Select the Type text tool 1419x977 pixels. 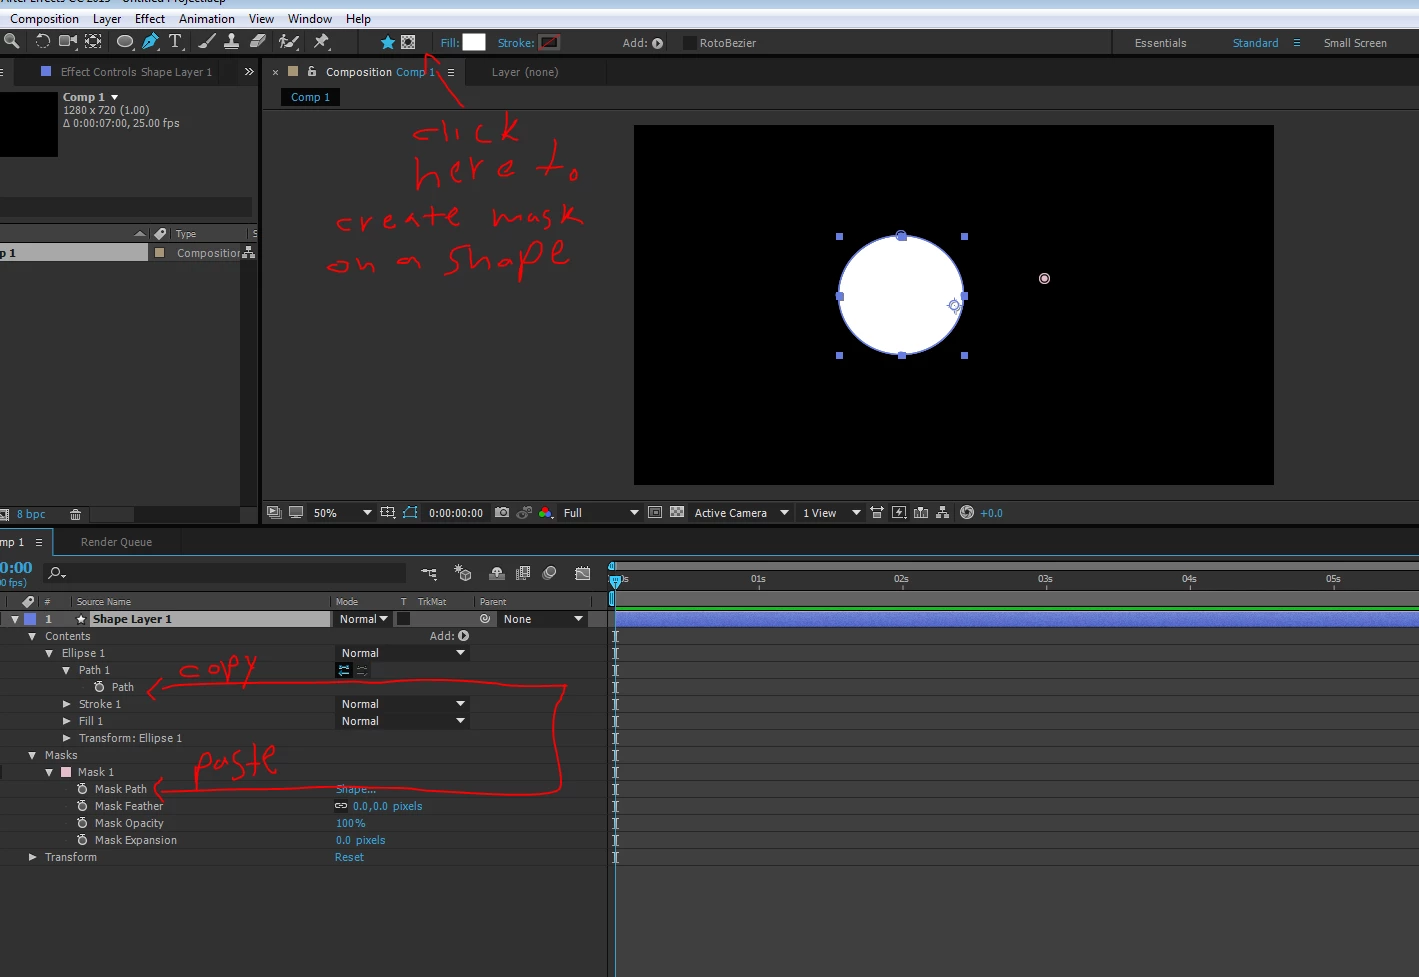[x=175, y=42]
